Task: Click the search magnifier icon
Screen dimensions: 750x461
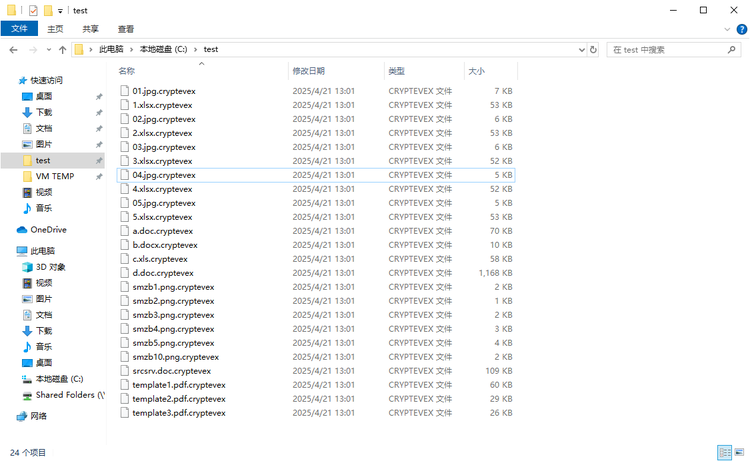Action: pos(731,49)
